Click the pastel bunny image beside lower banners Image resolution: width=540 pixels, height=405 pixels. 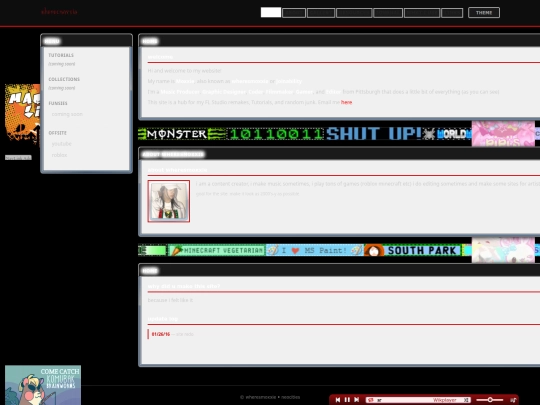tap(503, 250)
